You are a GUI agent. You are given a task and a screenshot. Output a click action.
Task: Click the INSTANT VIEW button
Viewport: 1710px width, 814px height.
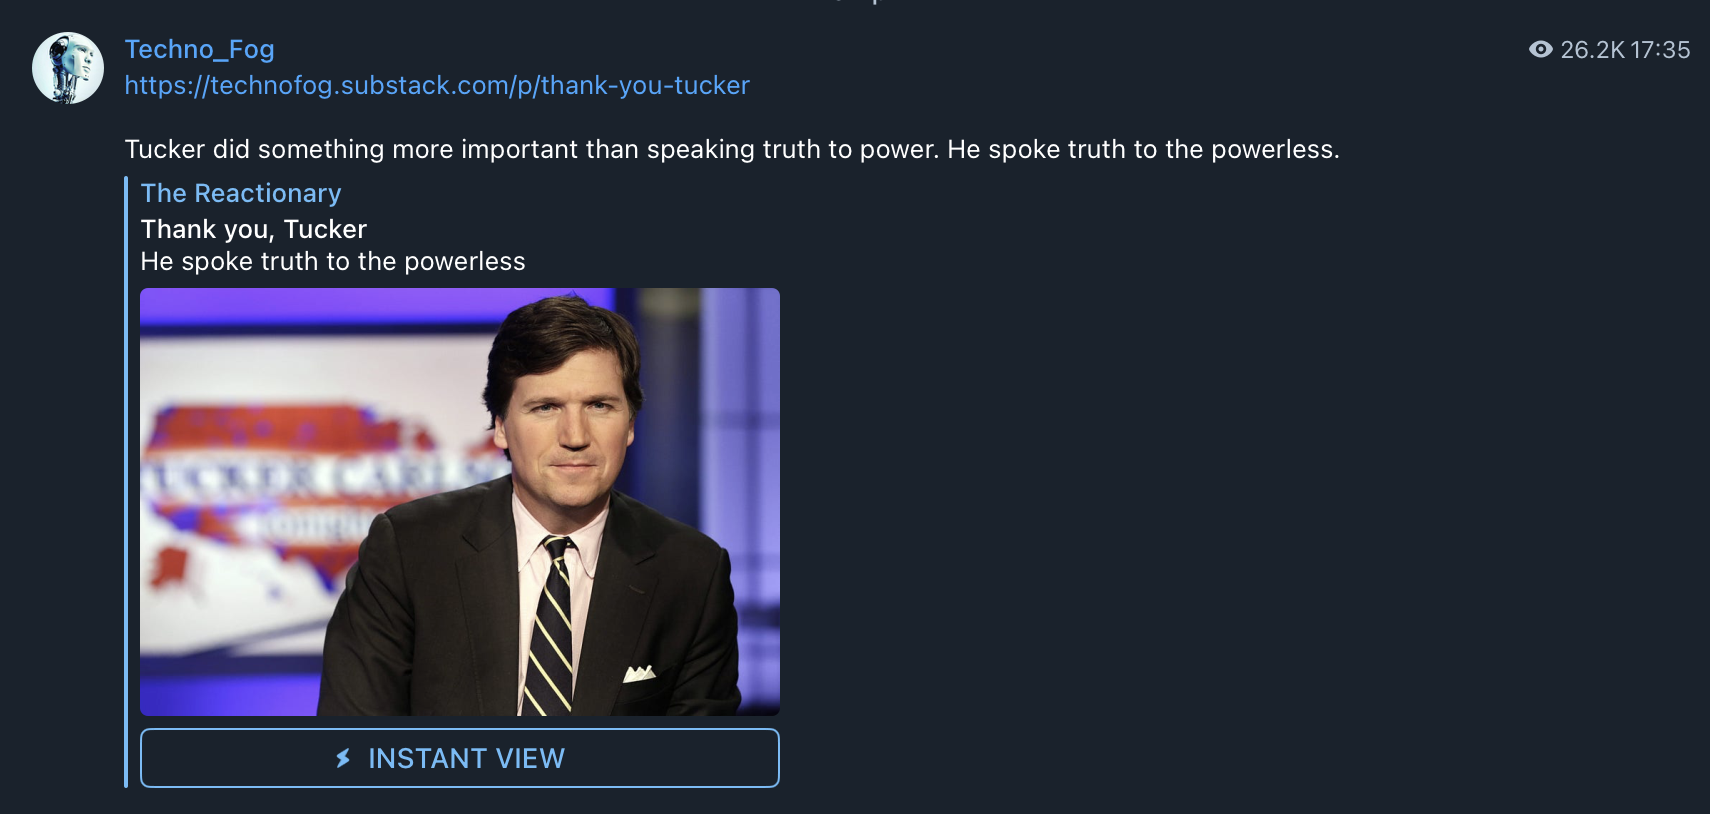pyautogui.click(x=460, y=758)
